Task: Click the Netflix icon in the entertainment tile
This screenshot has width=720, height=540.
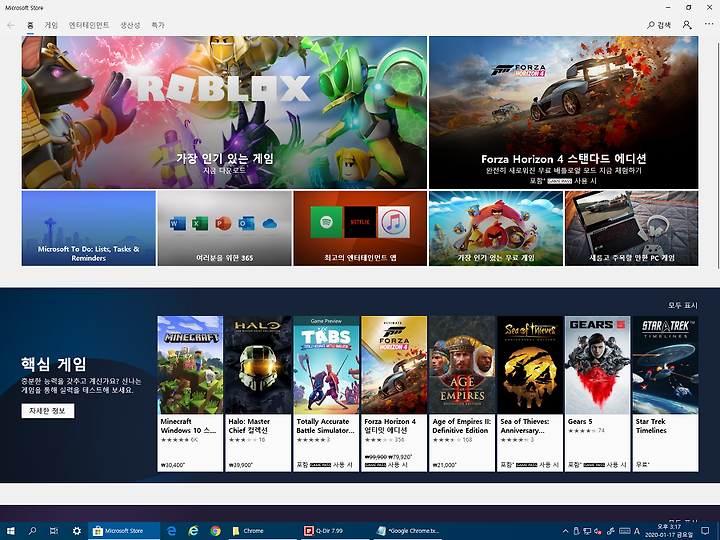Action: tap(360, 222)
